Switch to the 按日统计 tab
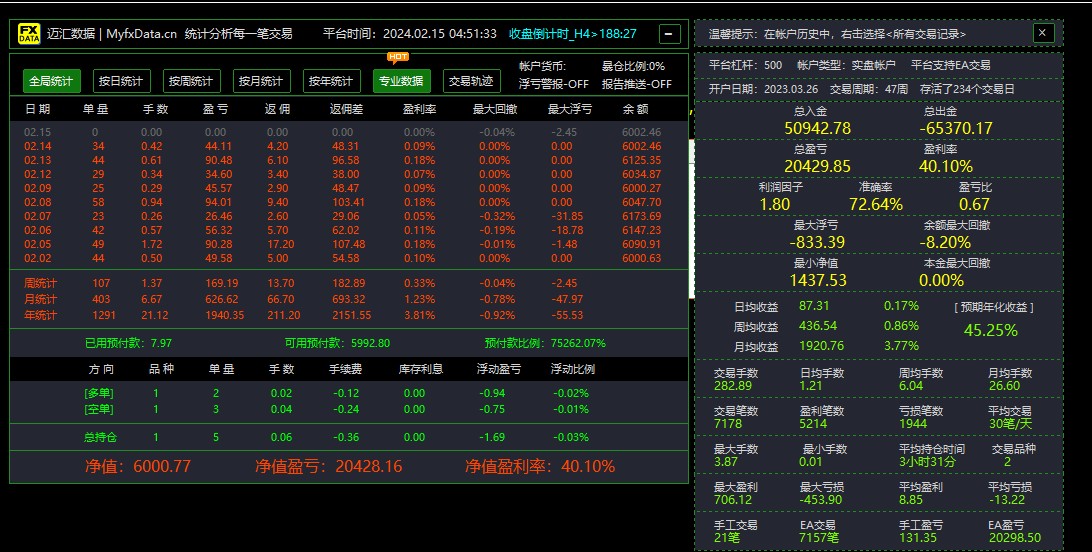 tap(121, 81)
